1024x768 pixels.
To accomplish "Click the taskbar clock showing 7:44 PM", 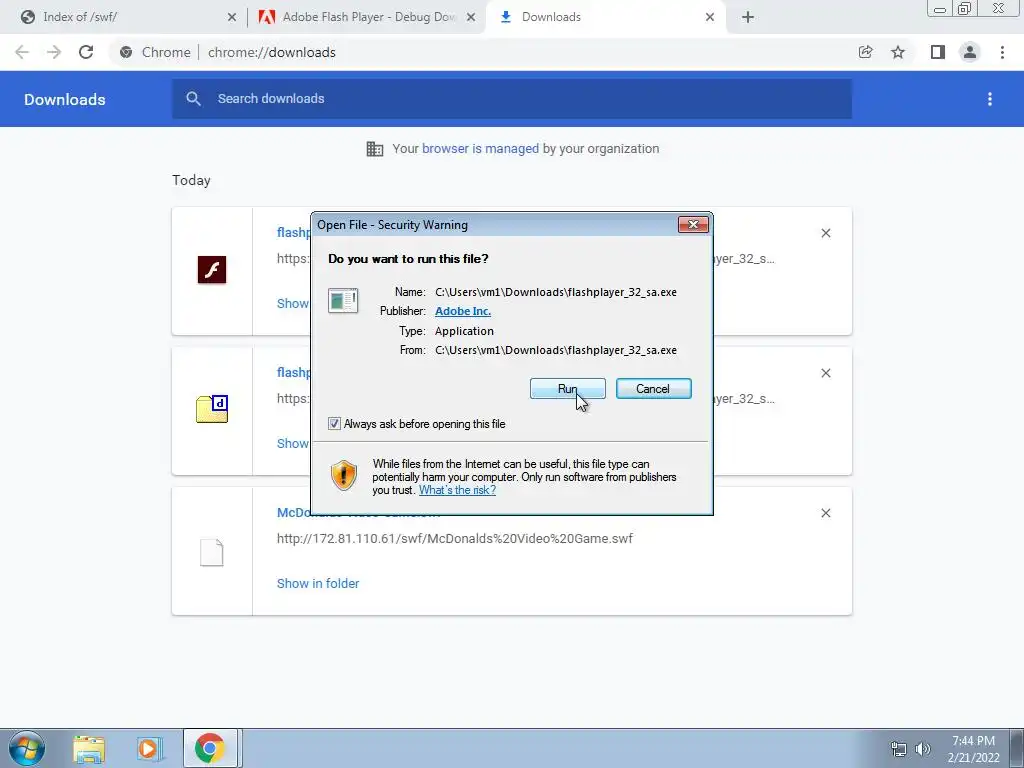I will point(974,749).
